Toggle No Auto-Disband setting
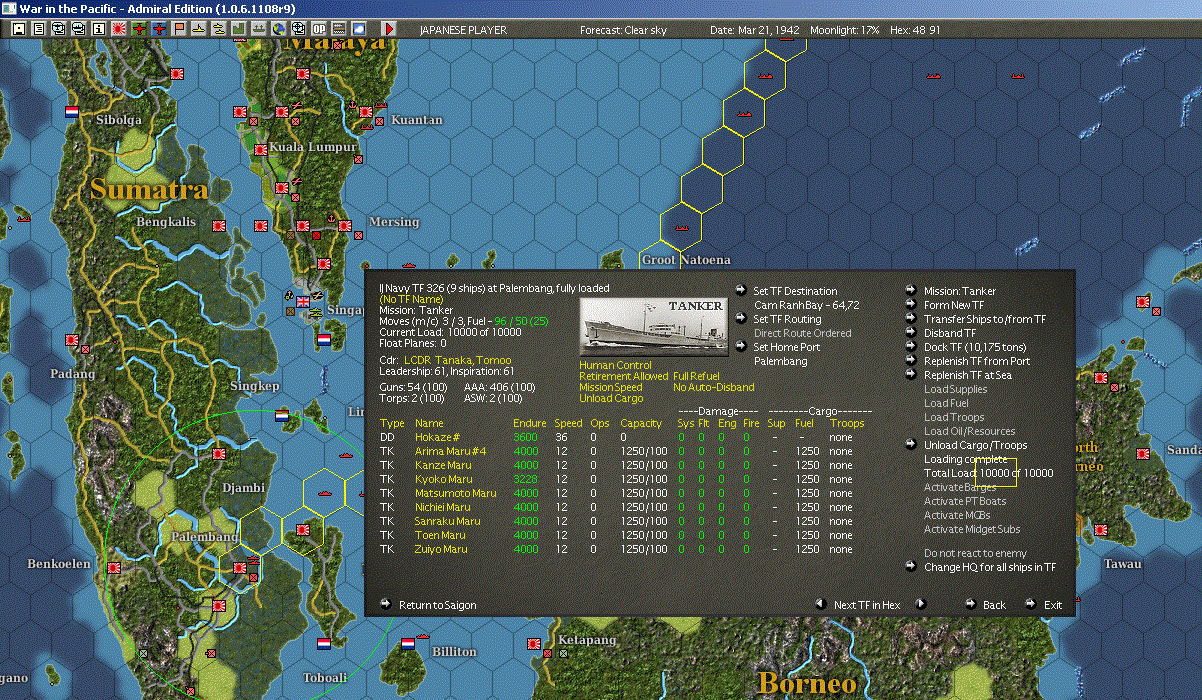Image resolution: width=1202 pixels, height=700 pixels. point(714,388)
